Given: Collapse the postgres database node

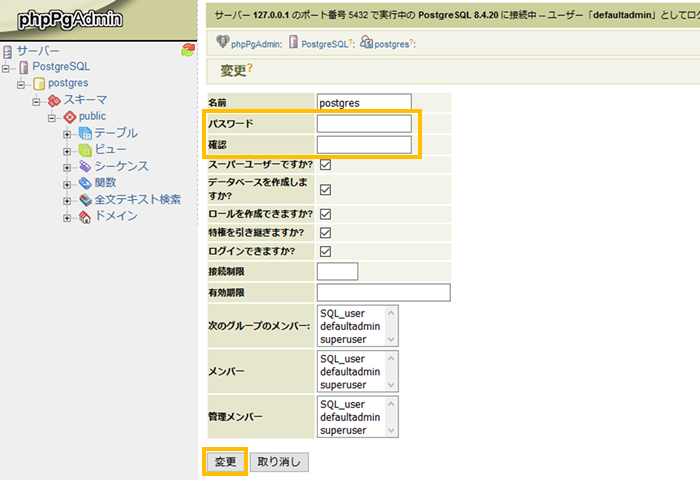Looking at the screenshot, I should 21,85.
